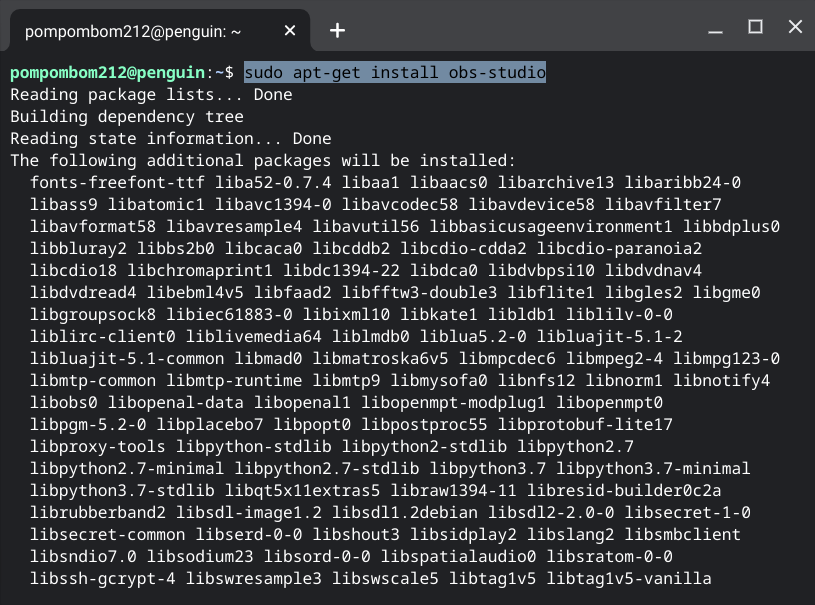The height and width of the screenshot is (605, 815).
Task: Close the terminal window
Action: [795, 27]
